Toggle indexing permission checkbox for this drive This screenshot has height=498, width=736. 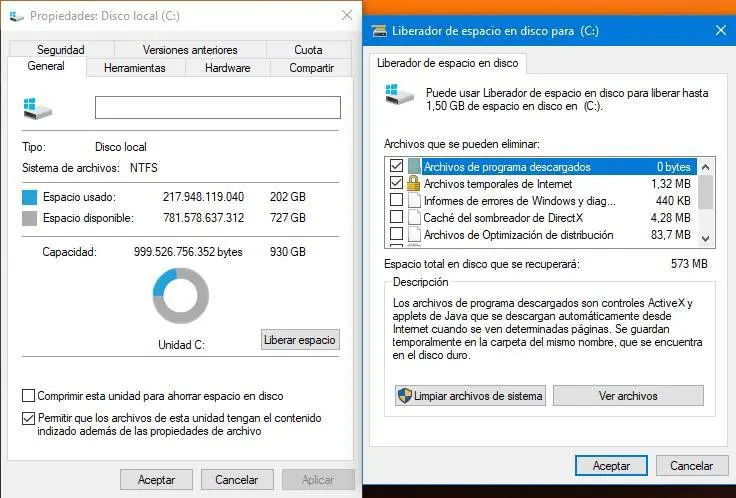coord(29,418)
